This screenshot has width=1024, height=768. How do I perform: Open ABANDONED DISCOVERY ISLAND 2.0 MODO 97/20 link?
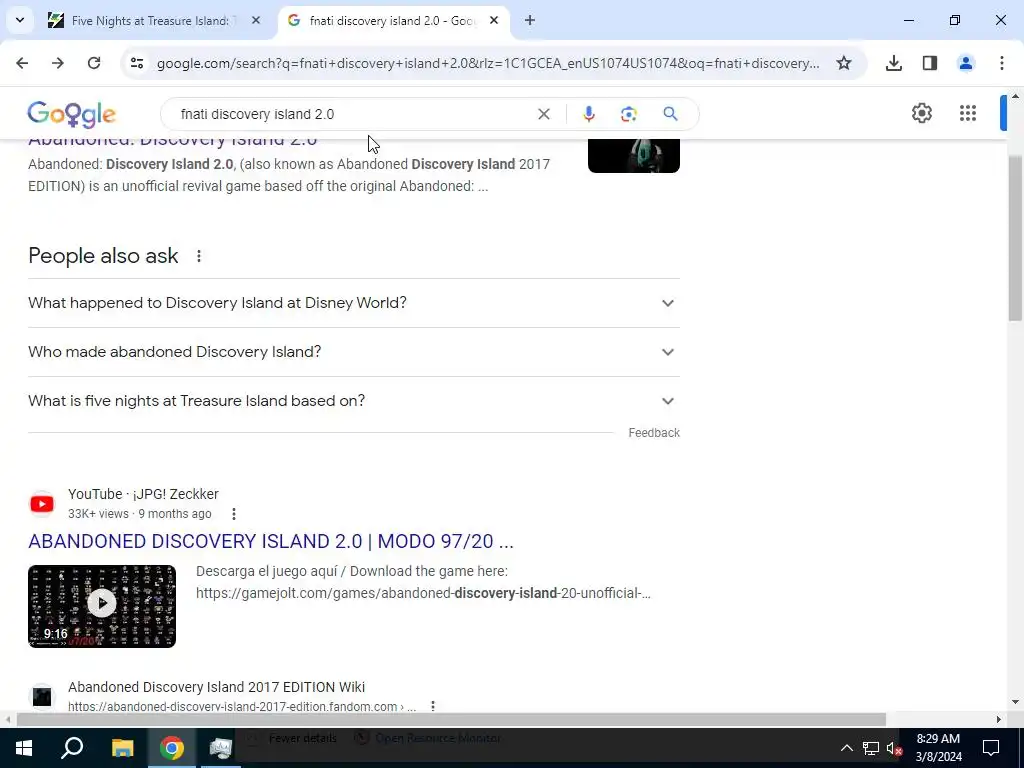click(270, 541)
